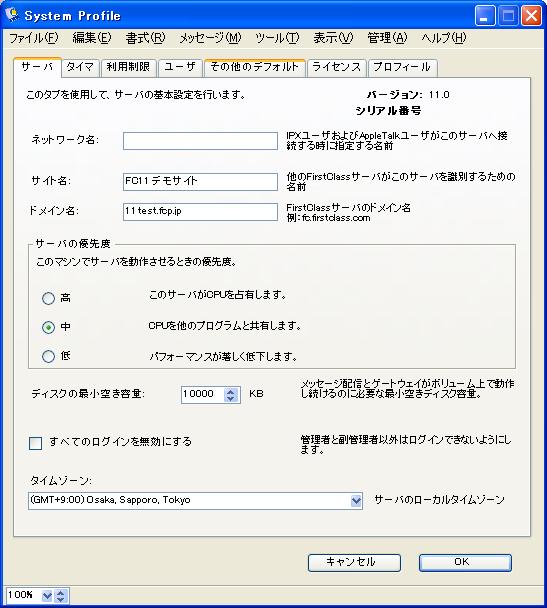
Task: Enable すべてのログインを無効にする checkbox
Action: pos(36,443)
